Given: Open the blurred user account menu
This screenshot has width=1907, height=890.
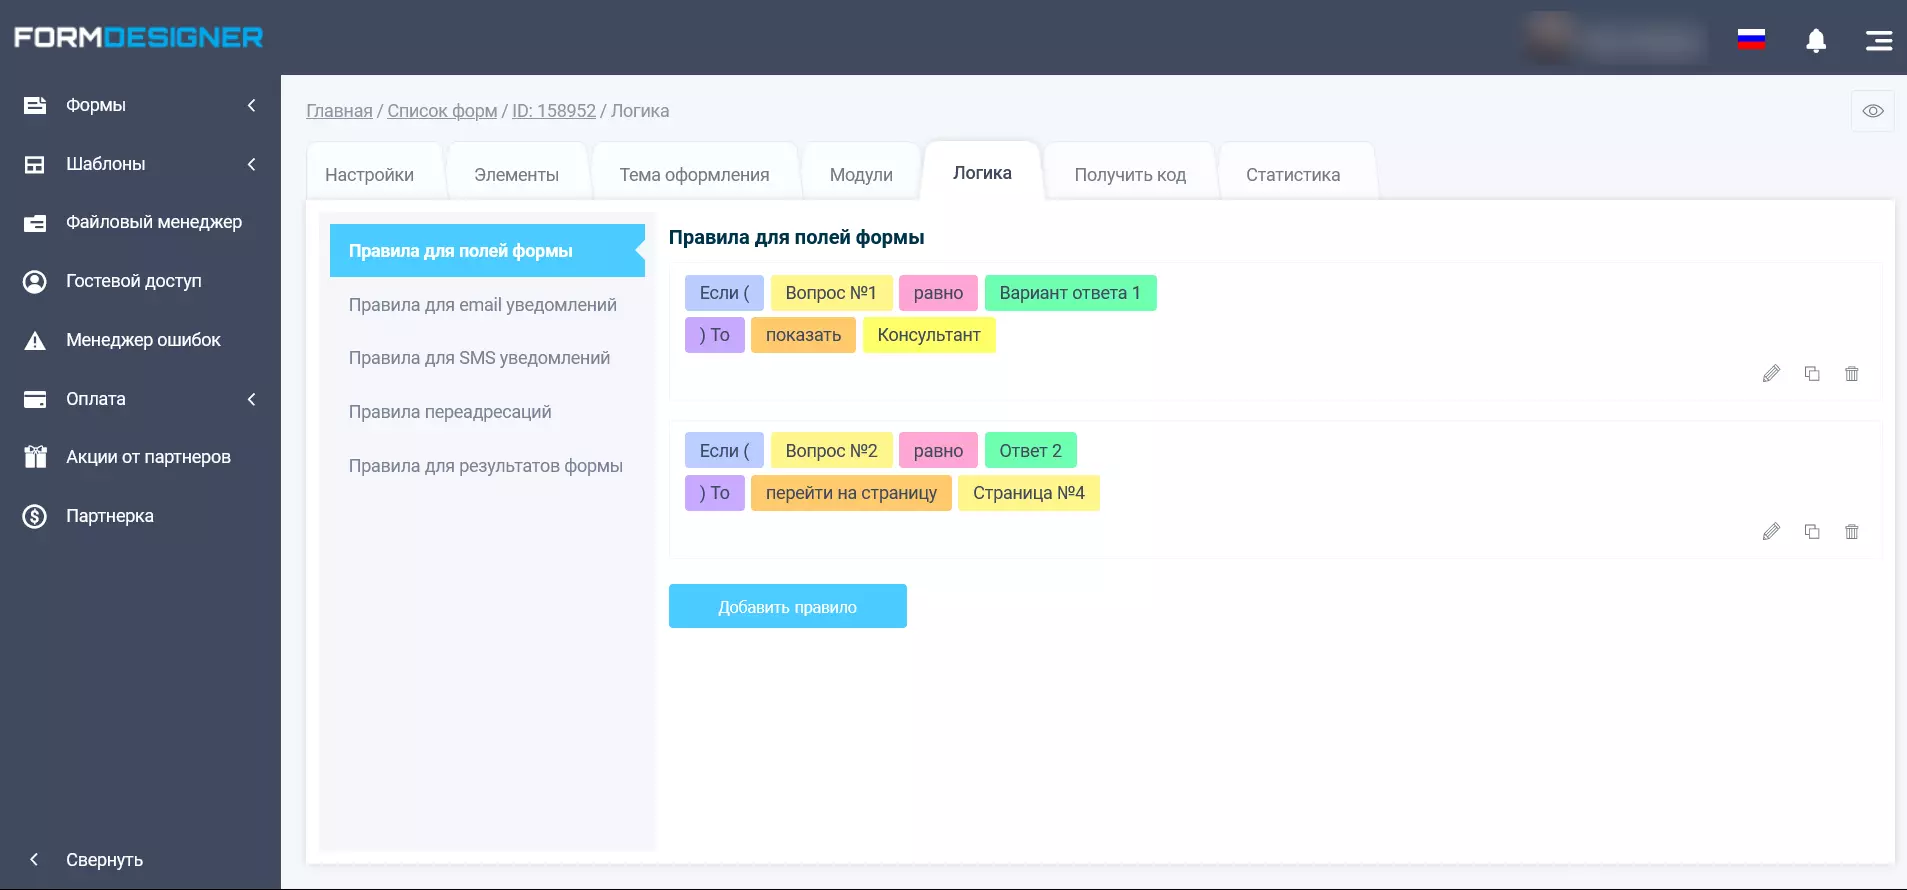Looking at the screenshot, I should [x=1615, y=40].
